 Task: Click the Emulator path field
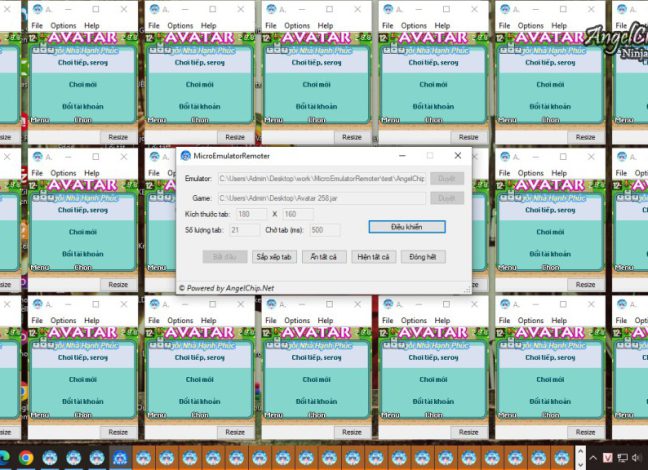(321, 179)
